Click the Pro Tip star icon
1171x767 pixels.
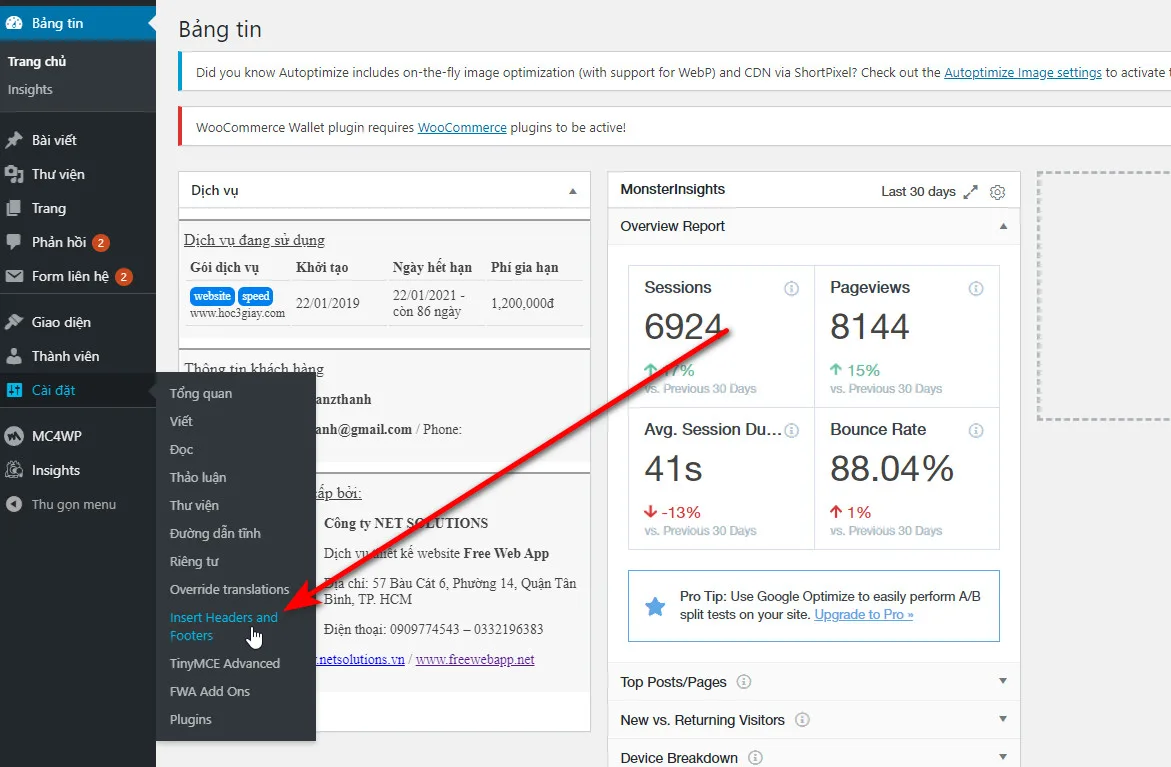[655, 606]
